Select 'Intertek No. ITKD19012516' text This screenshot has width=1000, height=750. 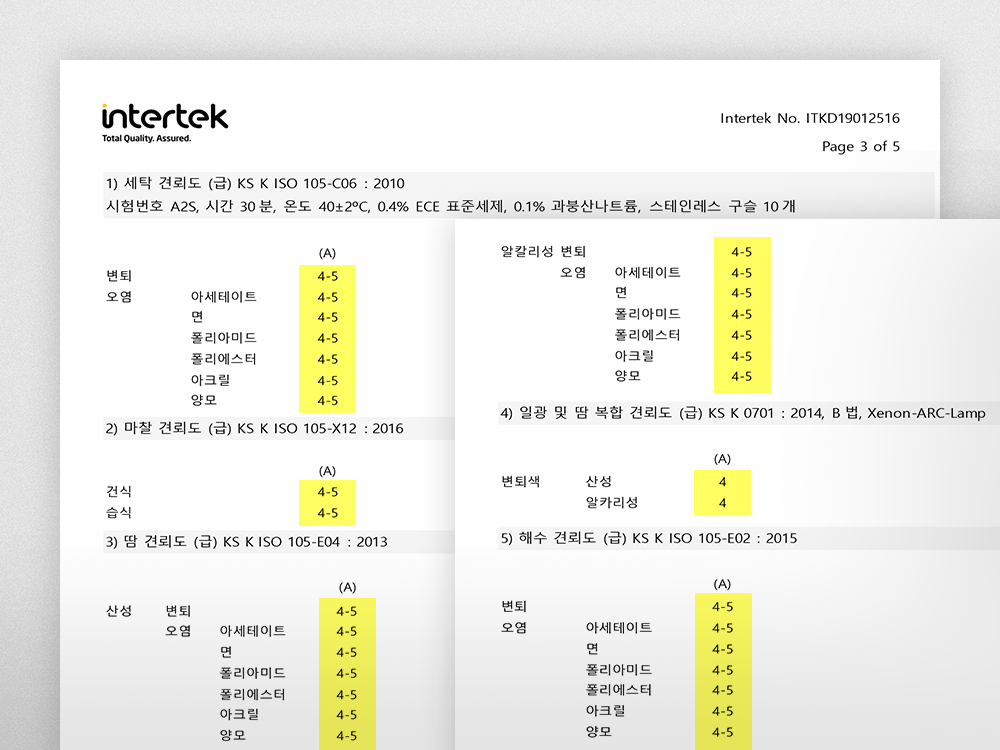click(x=810, y=118)
